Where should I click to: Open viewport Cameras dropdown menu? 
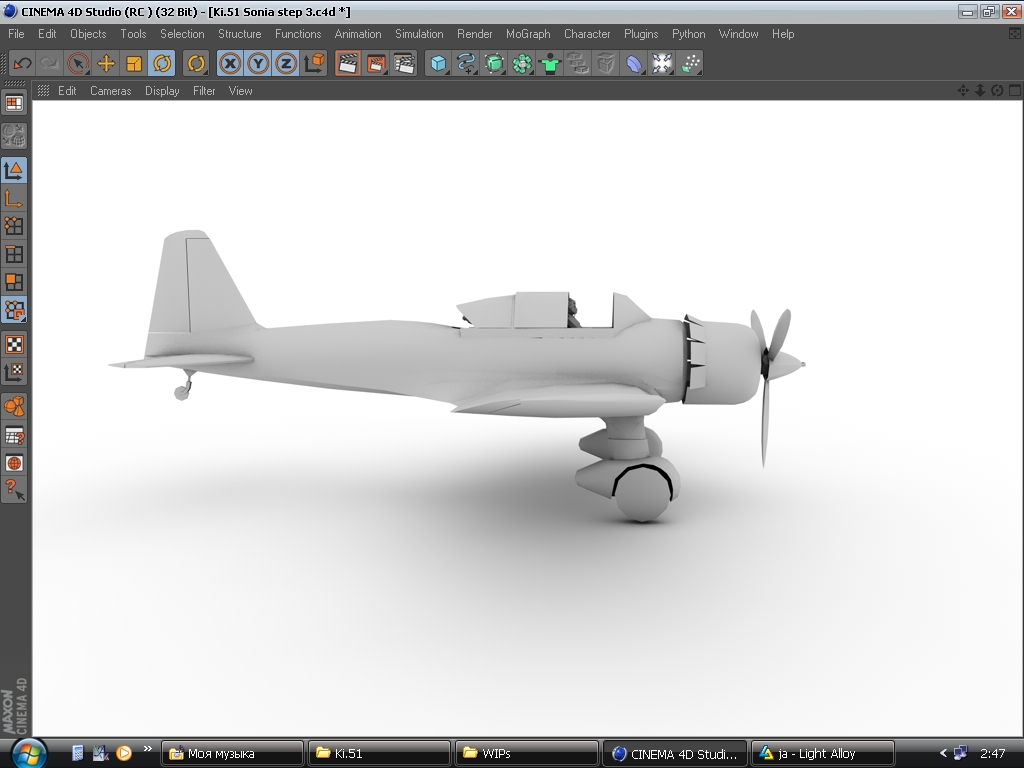point(110,91)
